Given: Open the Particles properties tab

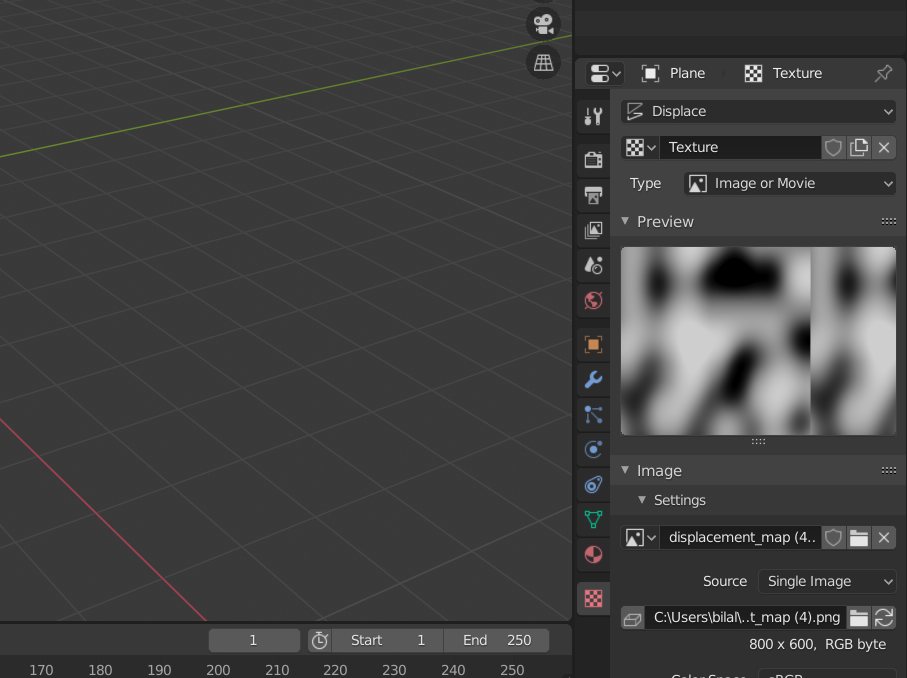Looking at the screenshot, I should pyautogui.click(x=593, y=414).
